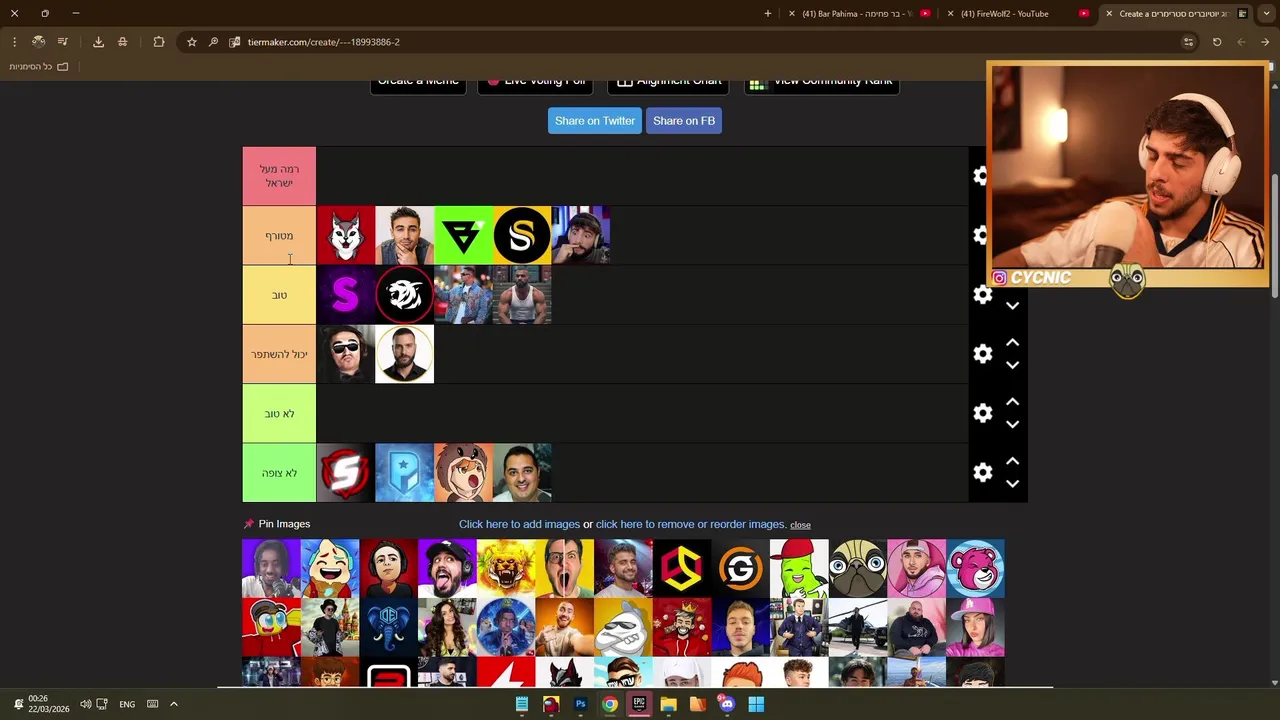Expand the system tray hidden icons chevron

point(173,704)
